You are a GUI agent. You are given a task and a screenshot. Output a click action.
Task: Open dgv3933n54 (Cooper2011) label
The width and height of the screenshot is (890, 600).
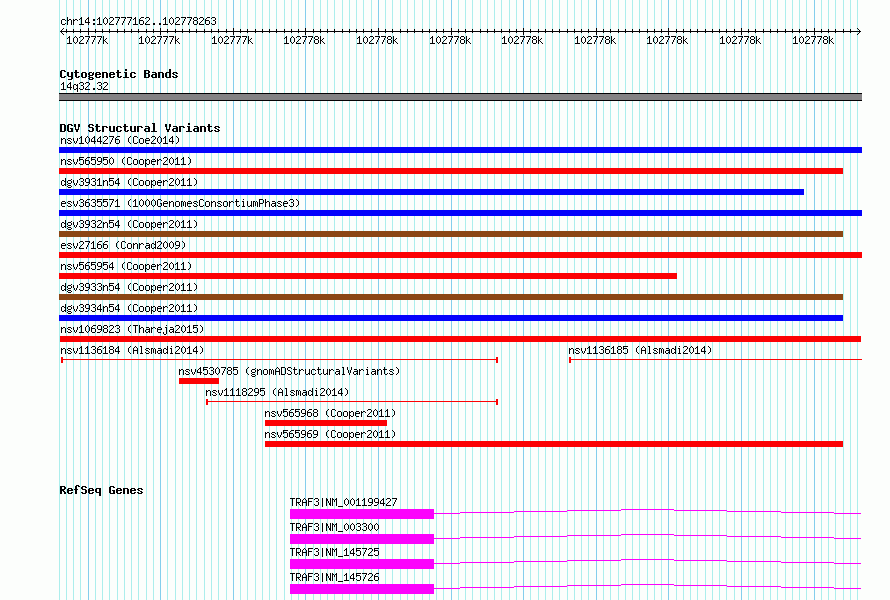point(129,287)
